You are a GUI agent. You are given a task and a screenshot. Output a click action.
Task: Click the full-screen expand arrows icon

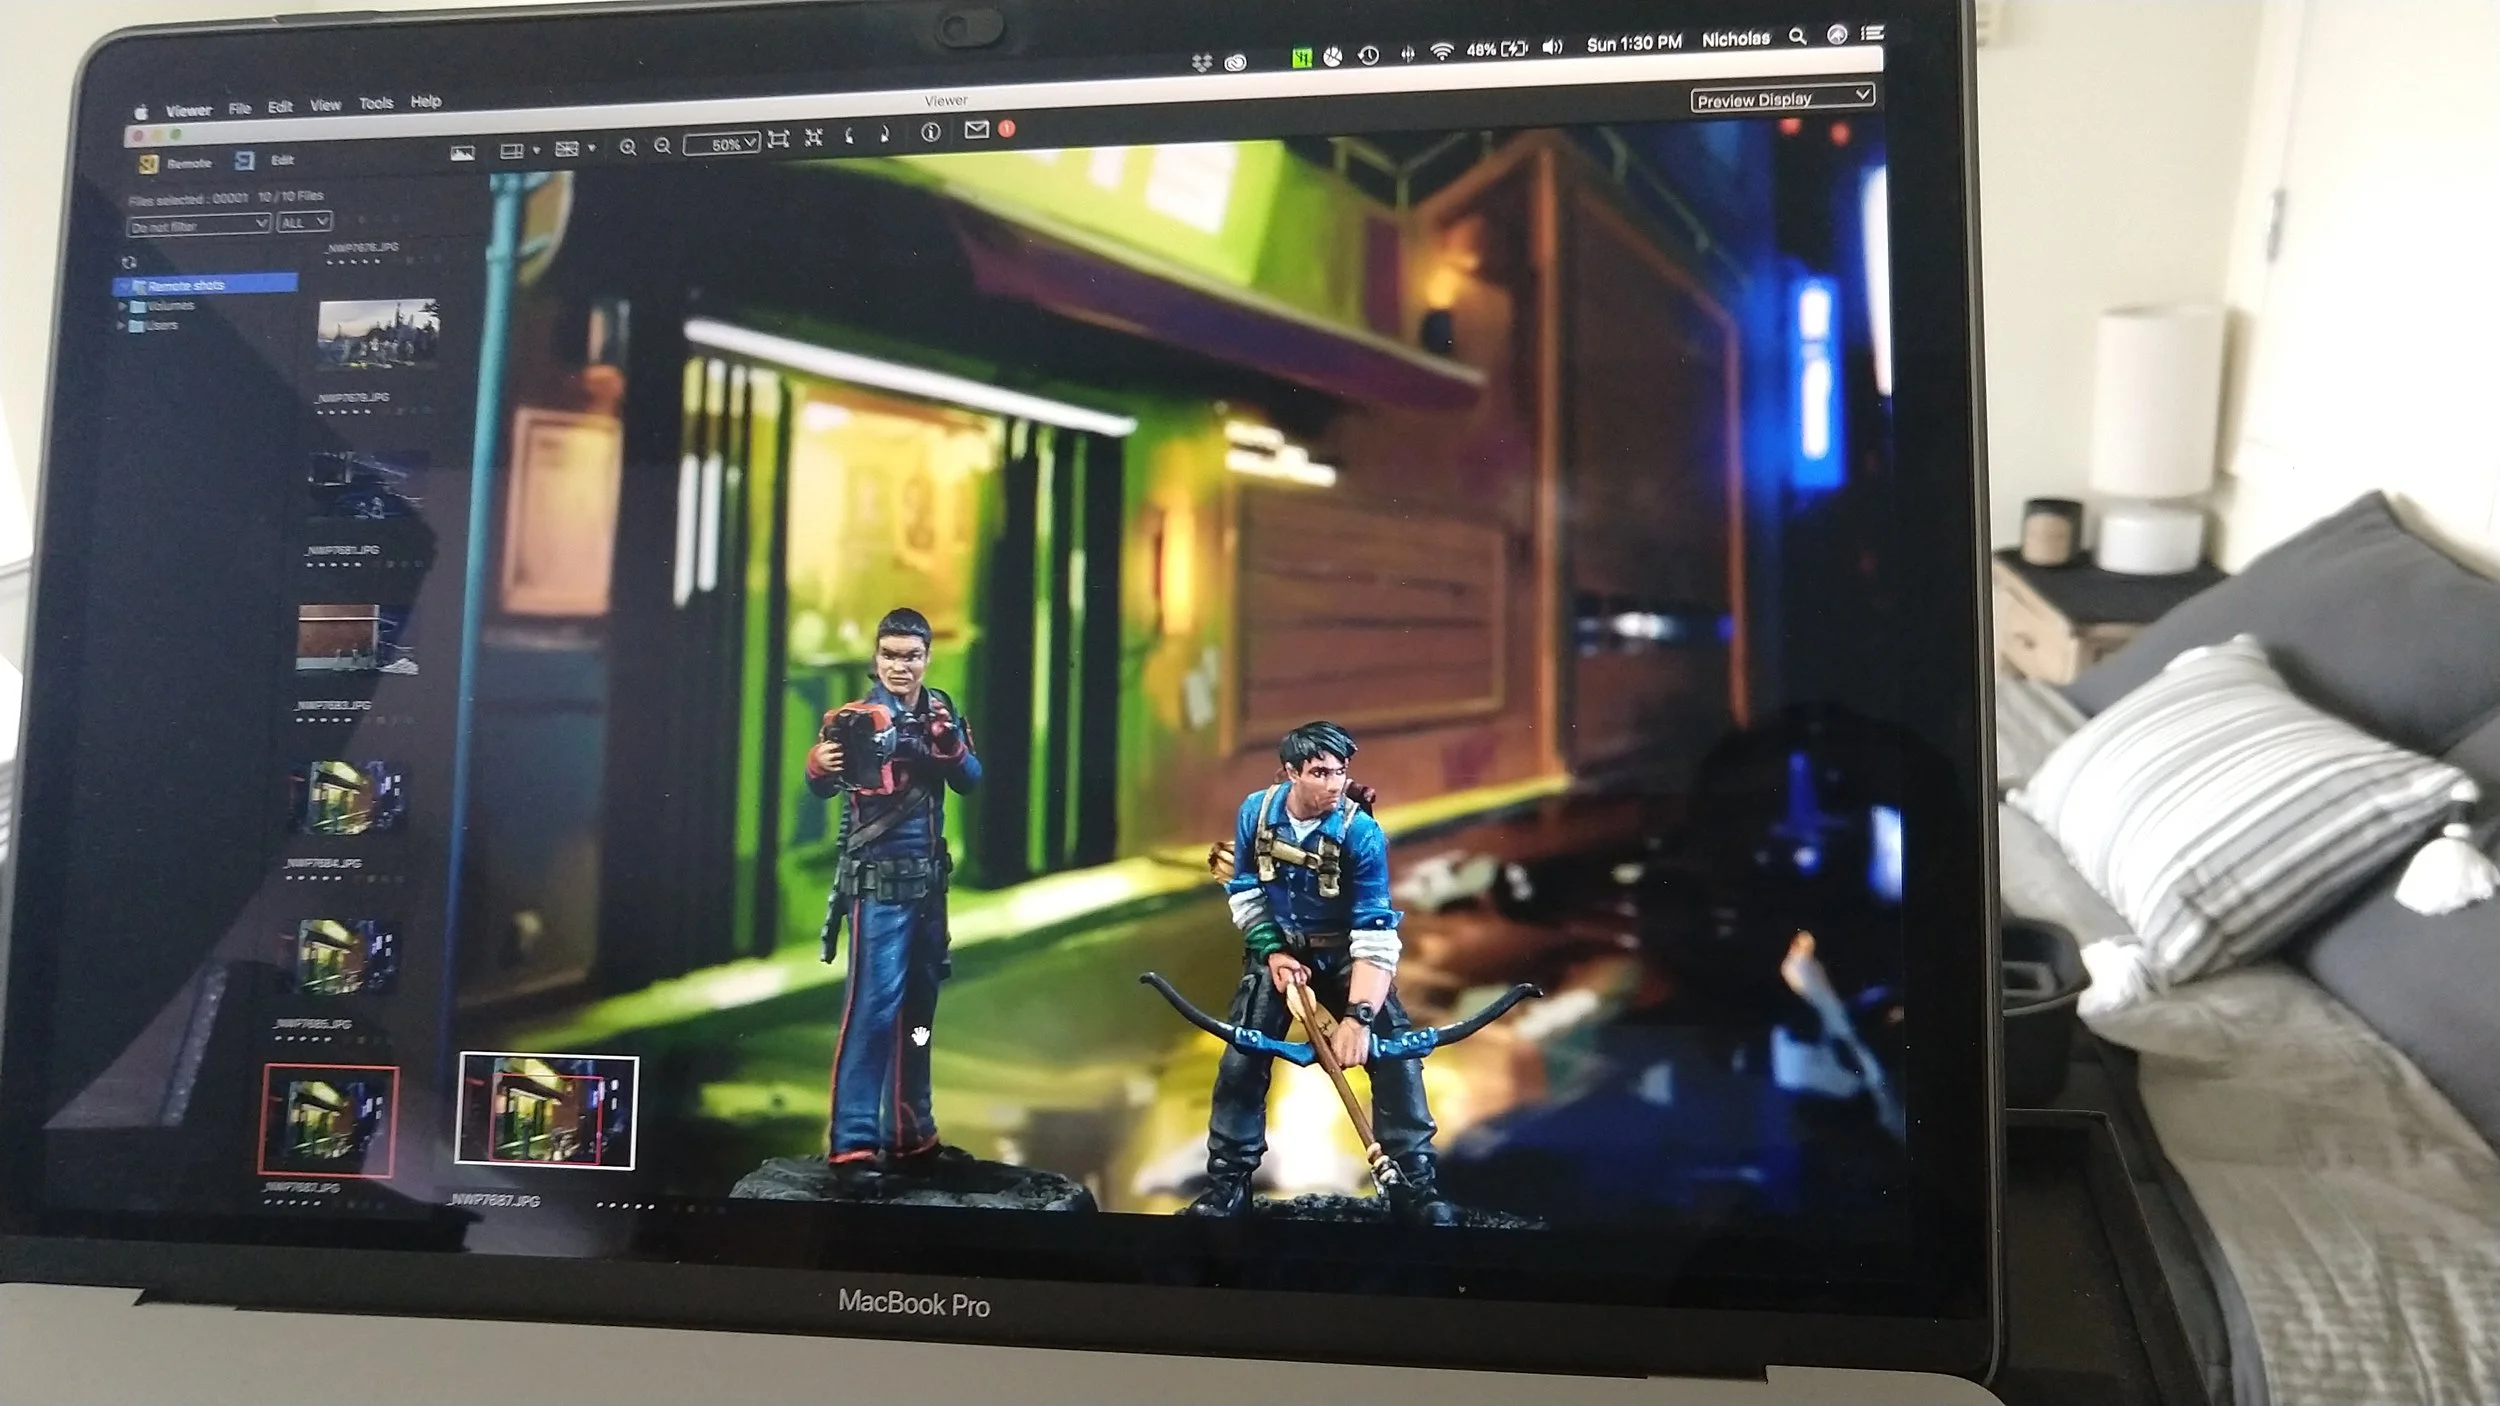click(x=814, y=138)
